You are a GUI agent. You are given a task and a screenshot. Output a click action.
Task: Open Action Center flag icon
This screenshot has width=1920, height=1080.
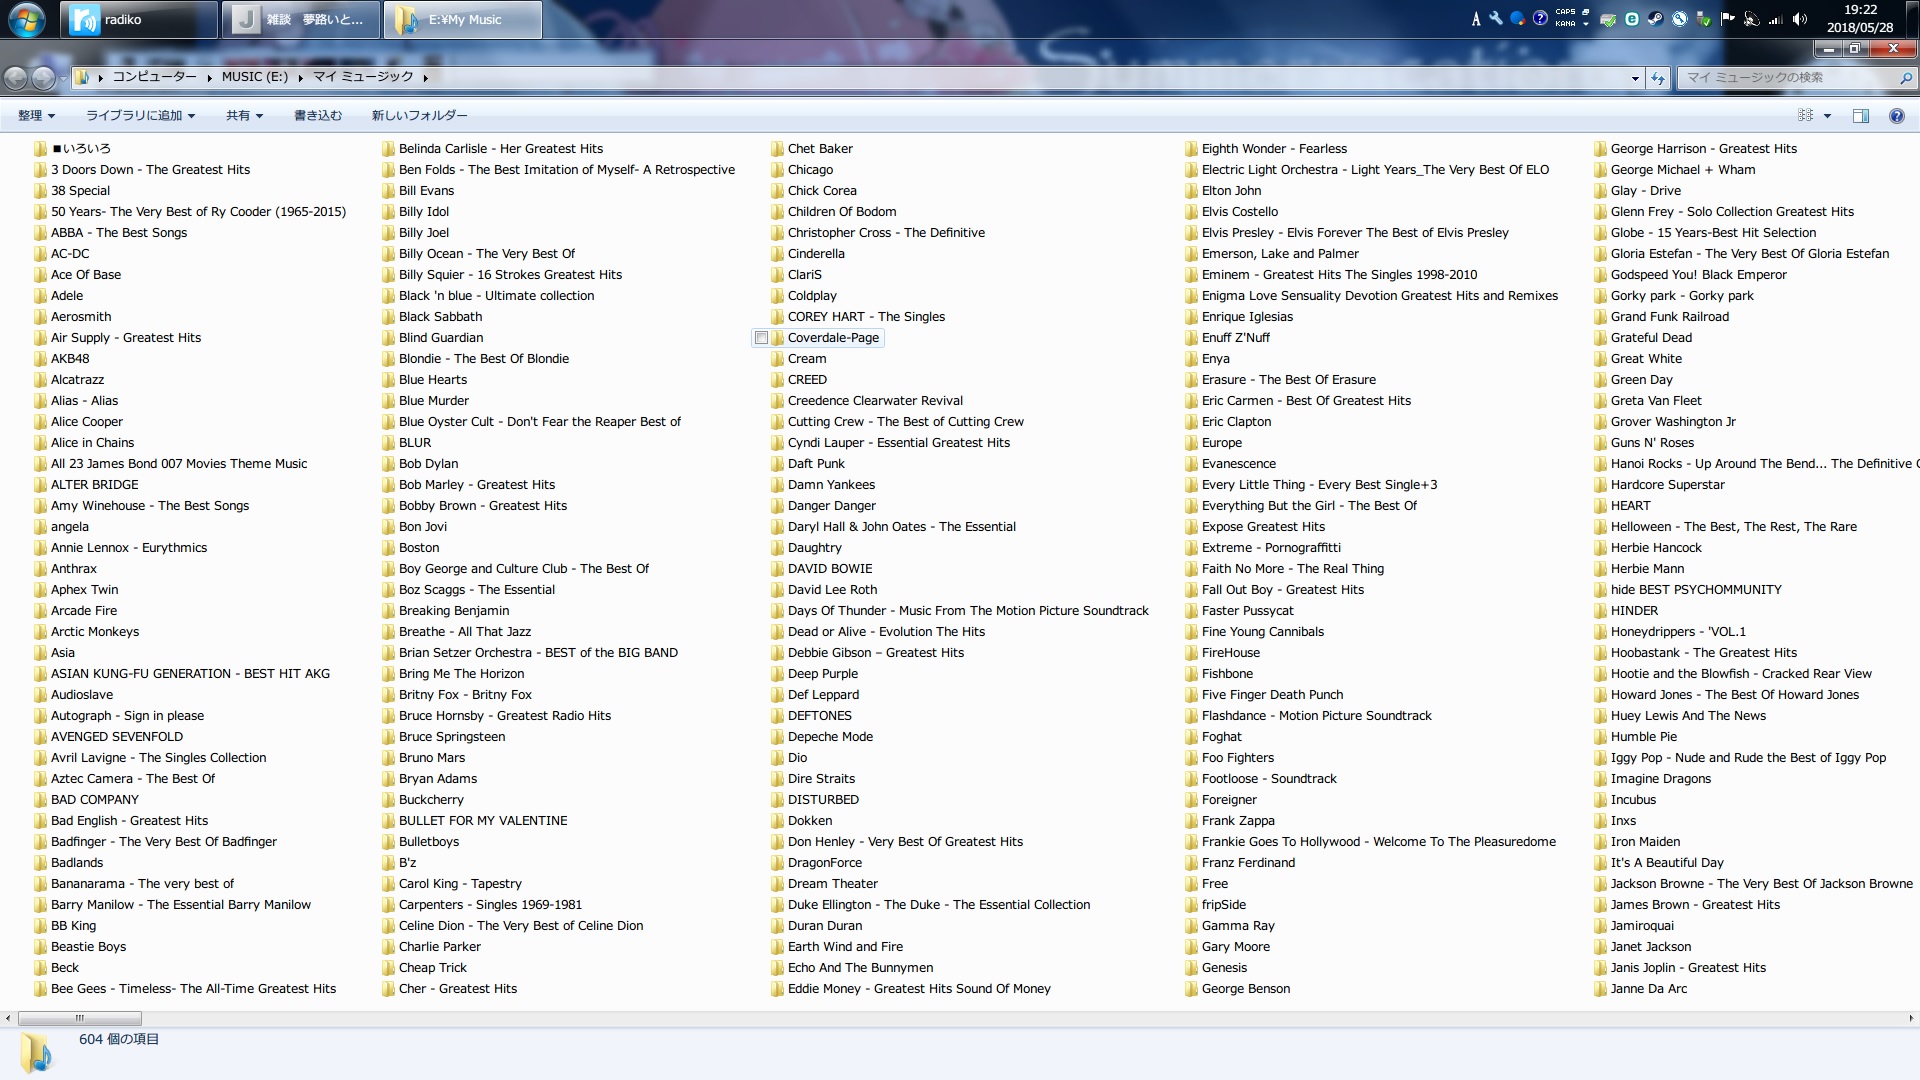click(x=1727, y=19)
